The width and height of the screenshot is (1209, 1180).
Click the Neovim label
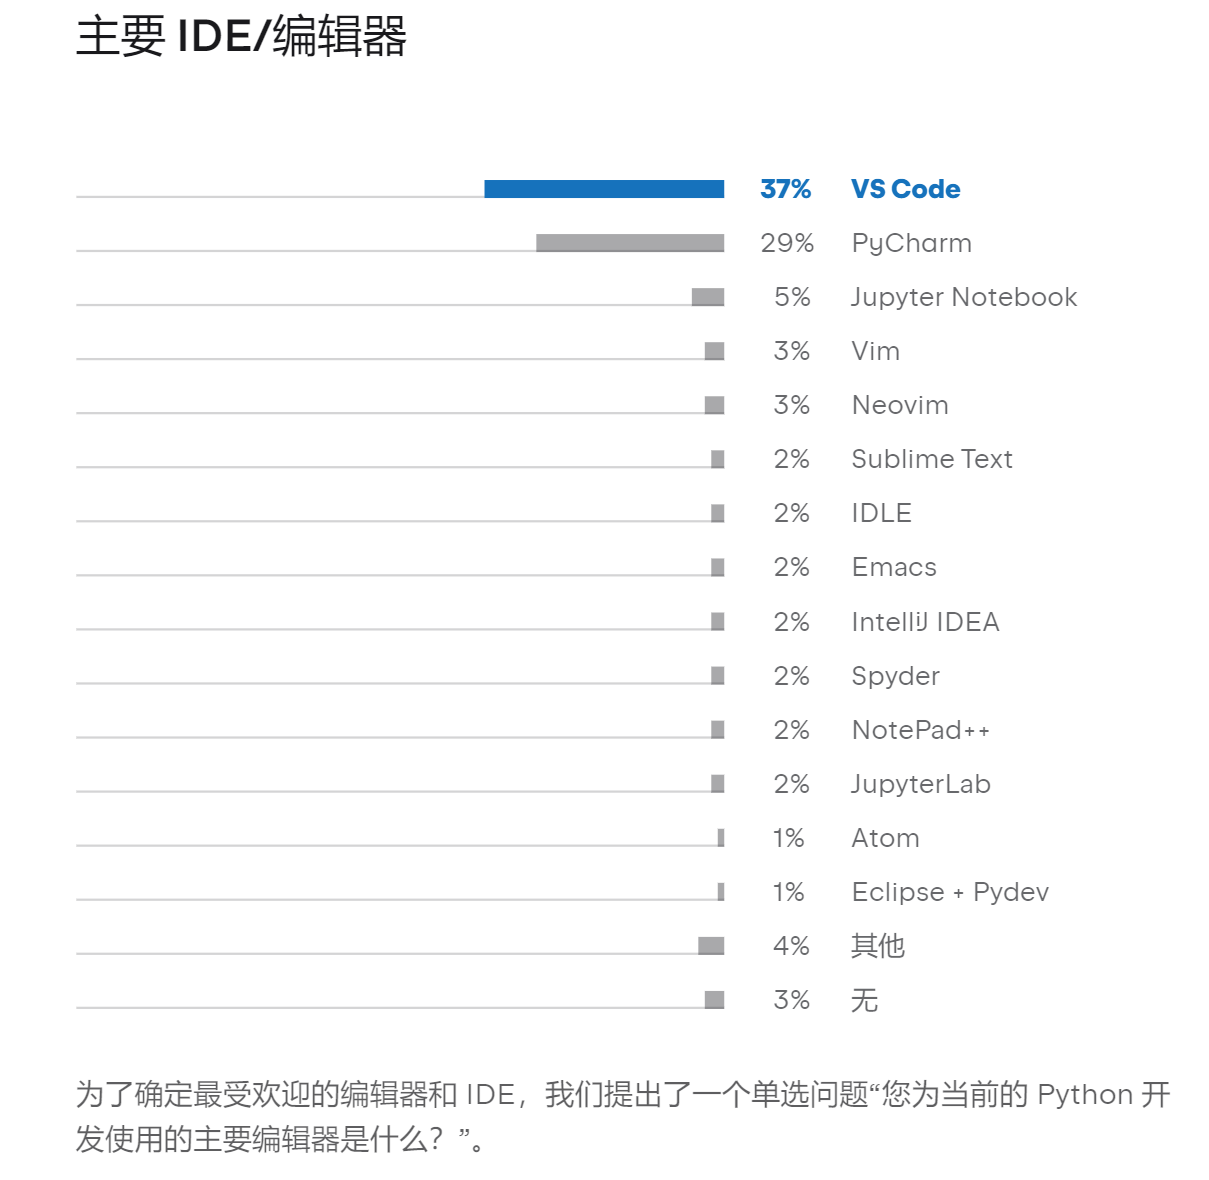900,405
